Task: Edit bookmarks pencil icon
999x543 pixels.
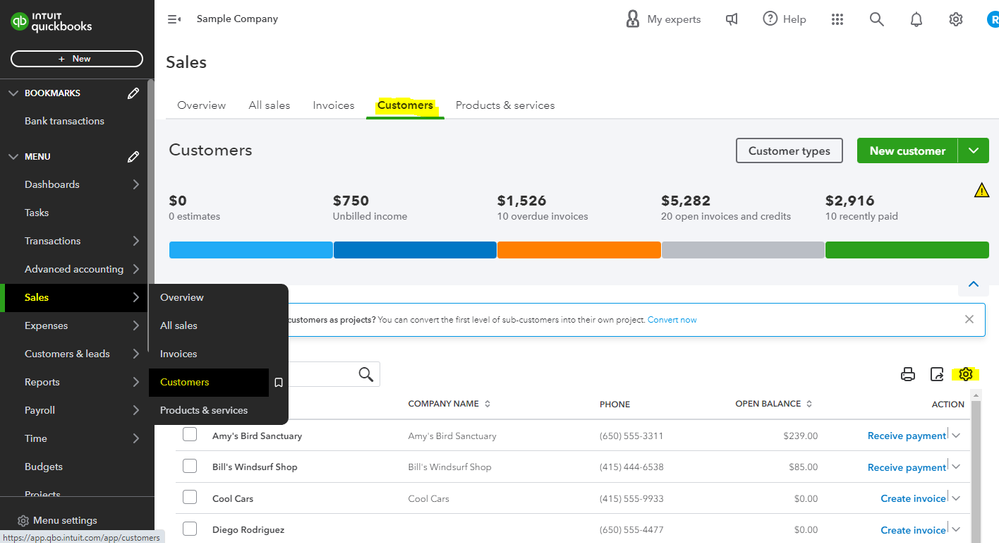Action: (133, 93)
